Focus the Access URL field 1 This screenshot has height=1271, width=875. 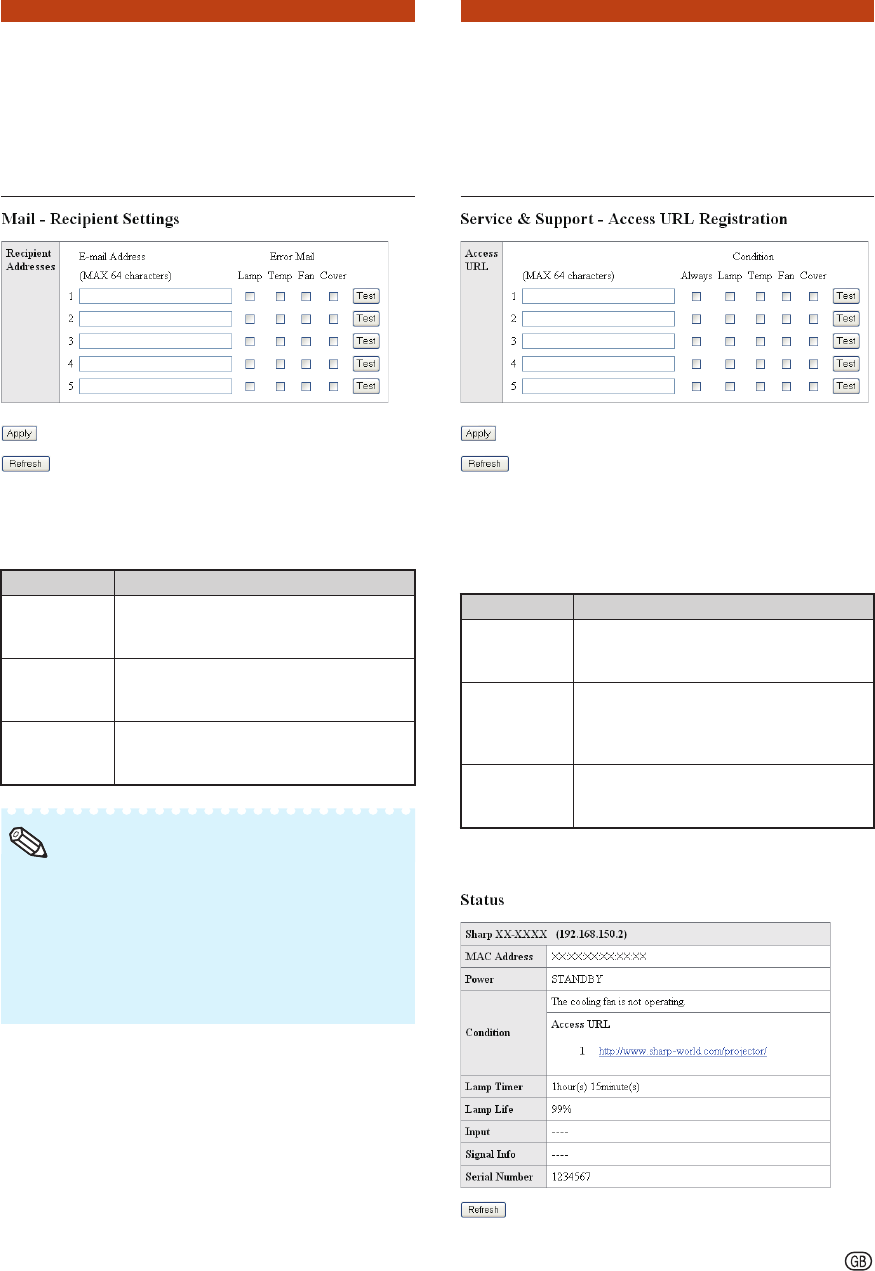tap(598, 296)
